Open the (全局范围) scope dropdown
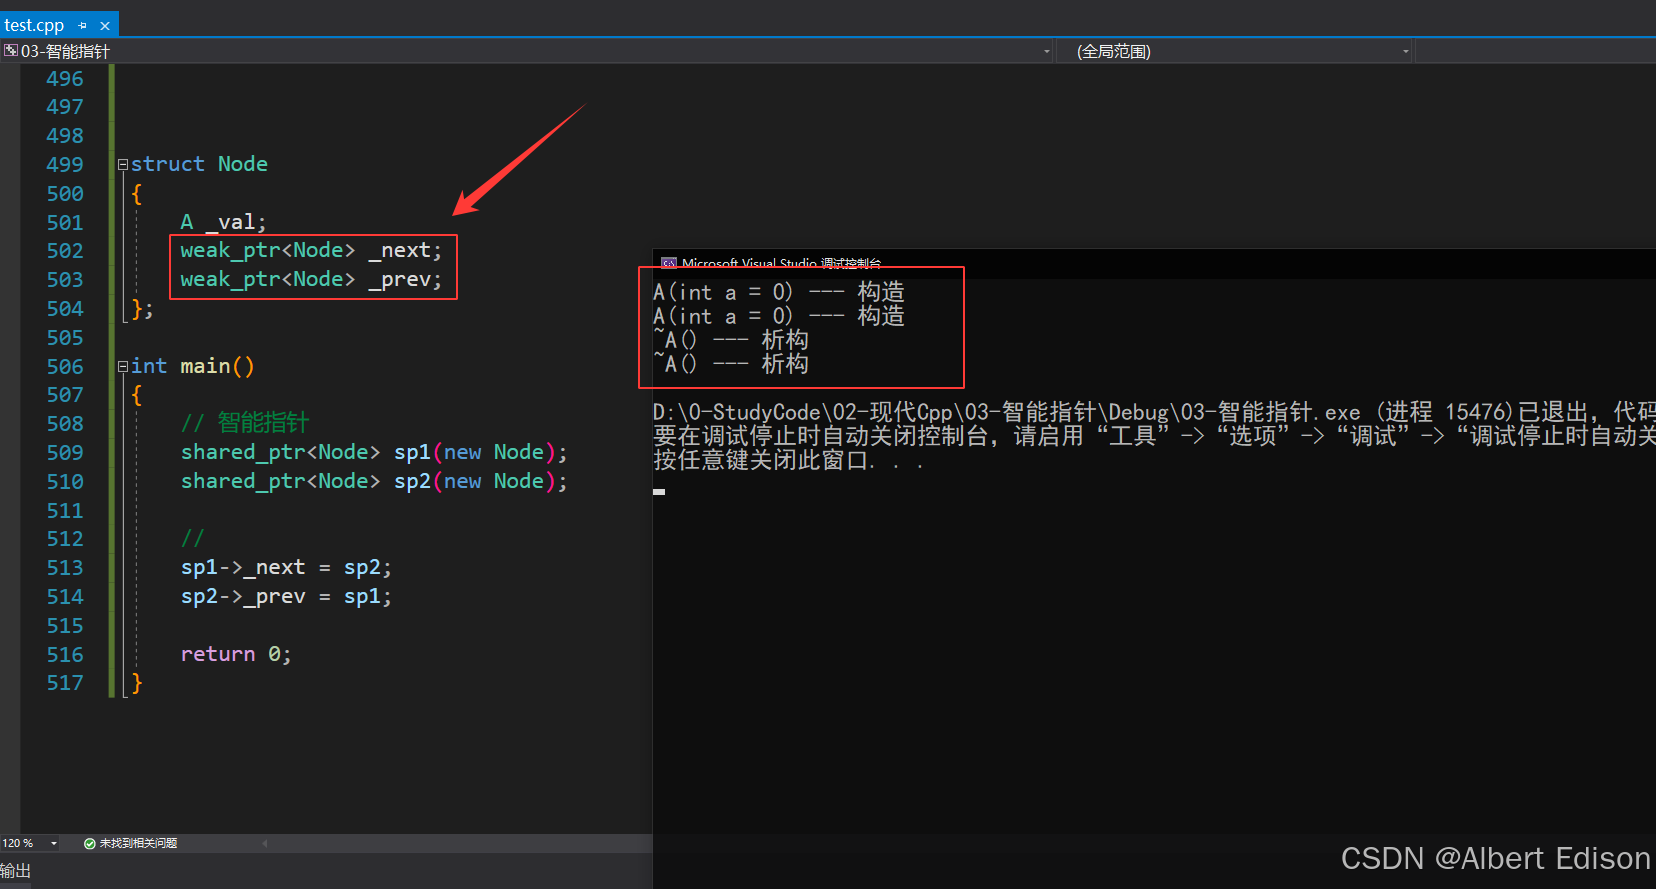Viewport: 1656px width, 889px height. pos(1405,51)
